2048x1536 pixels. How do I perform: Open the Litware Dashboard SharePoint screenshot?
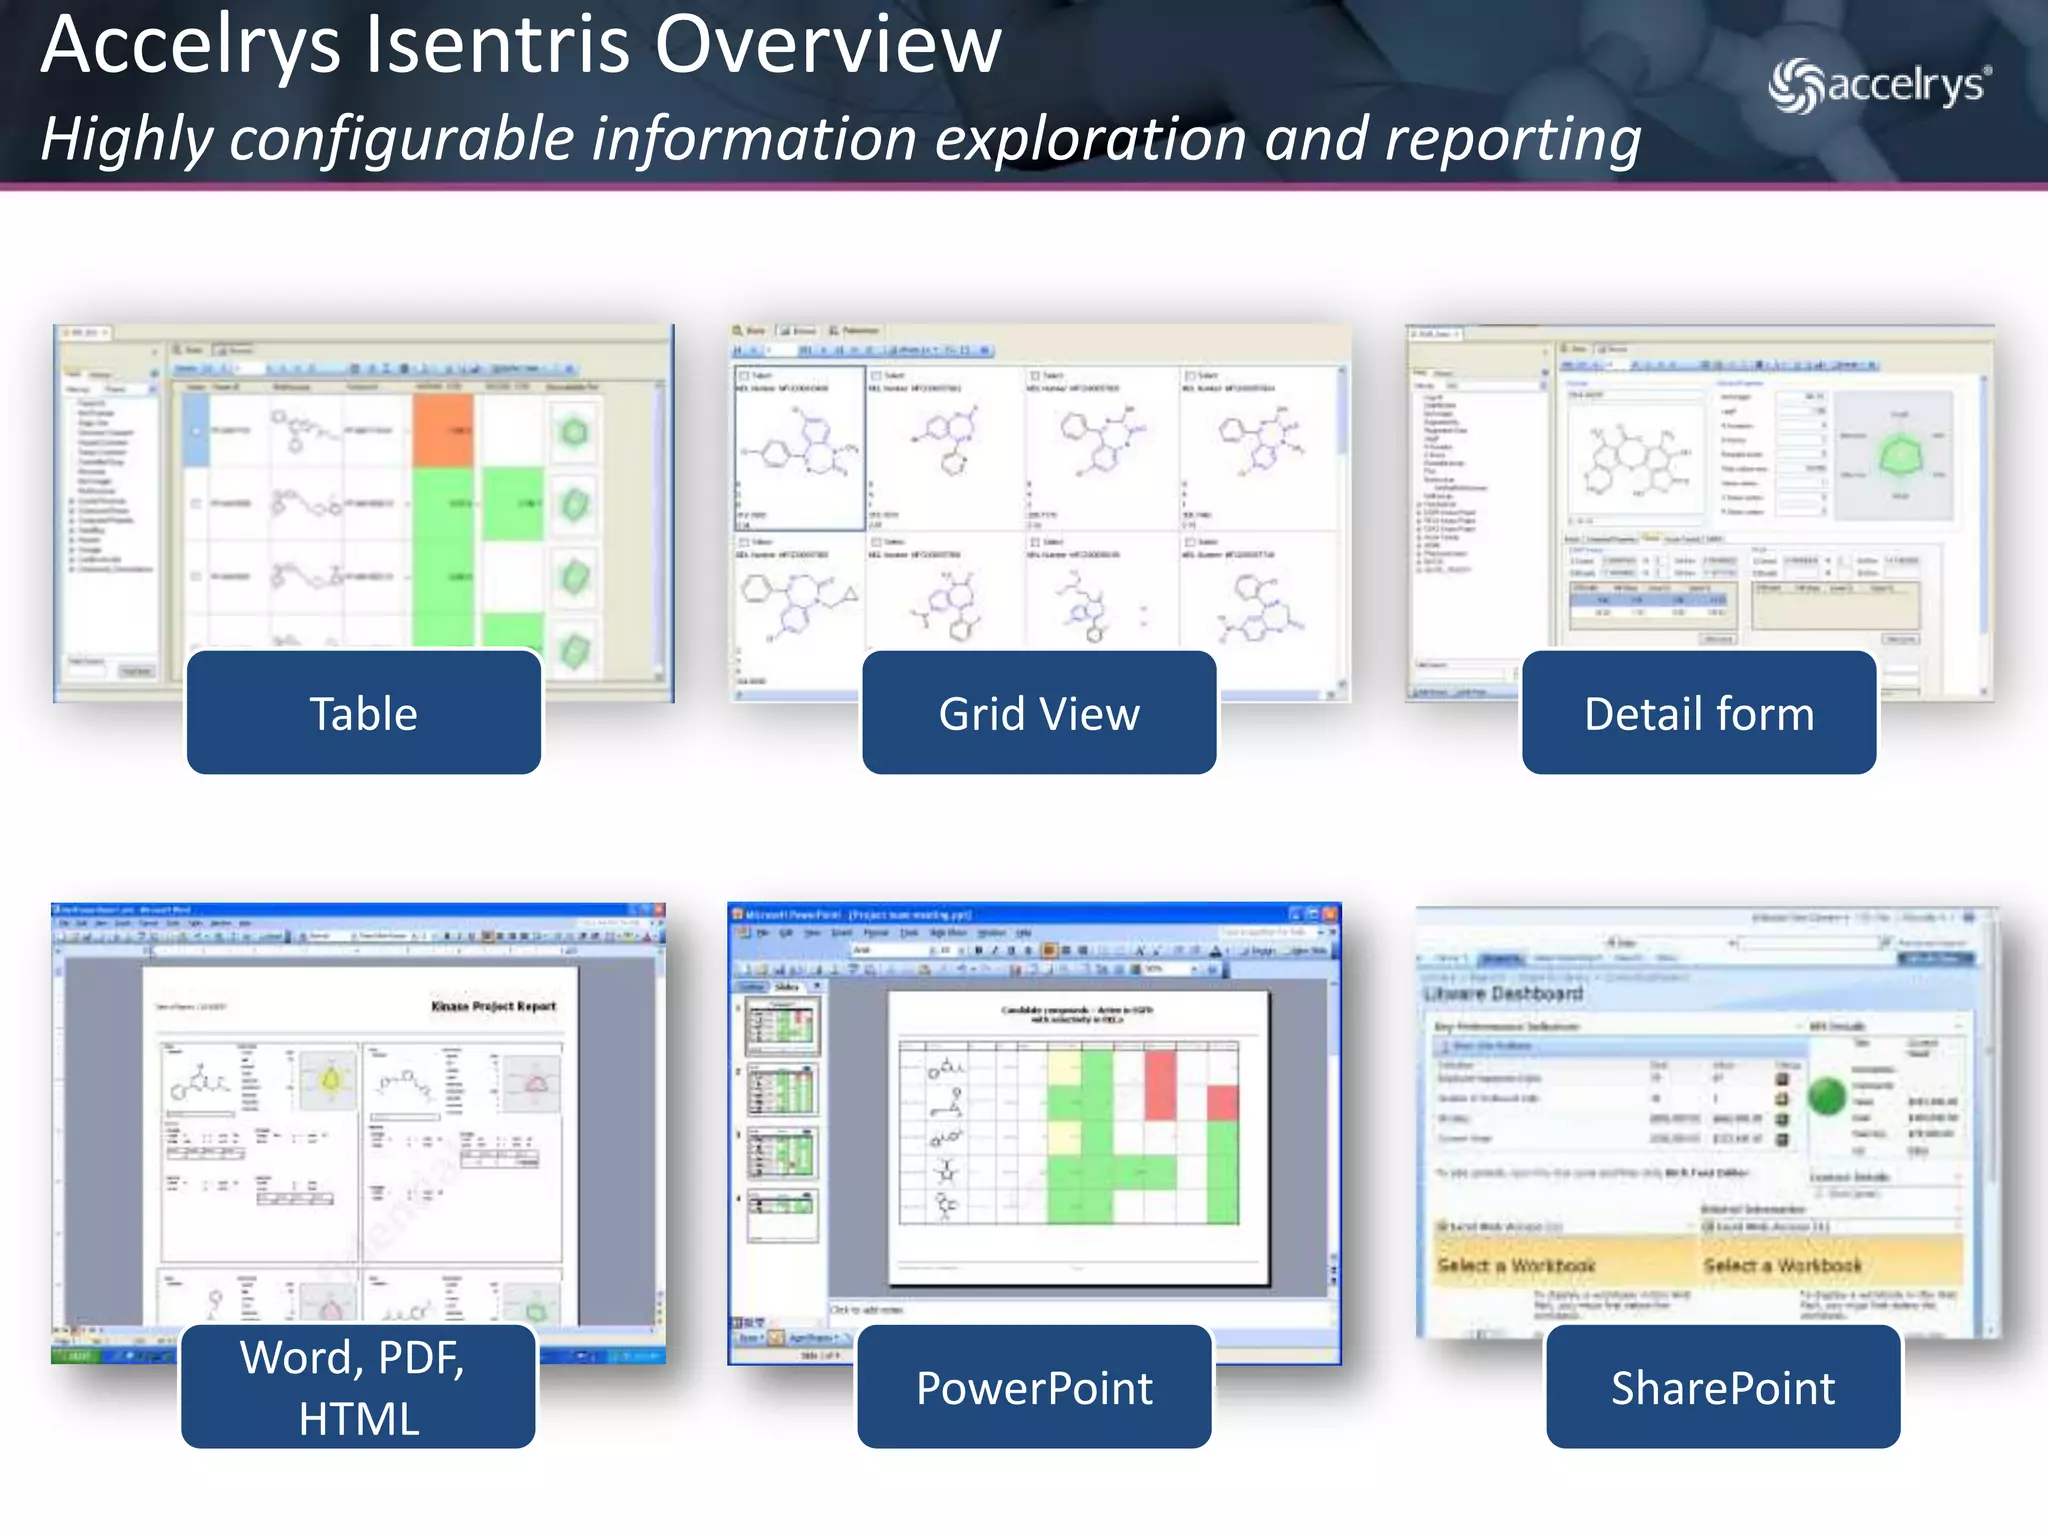(x=1707, y=1120)
